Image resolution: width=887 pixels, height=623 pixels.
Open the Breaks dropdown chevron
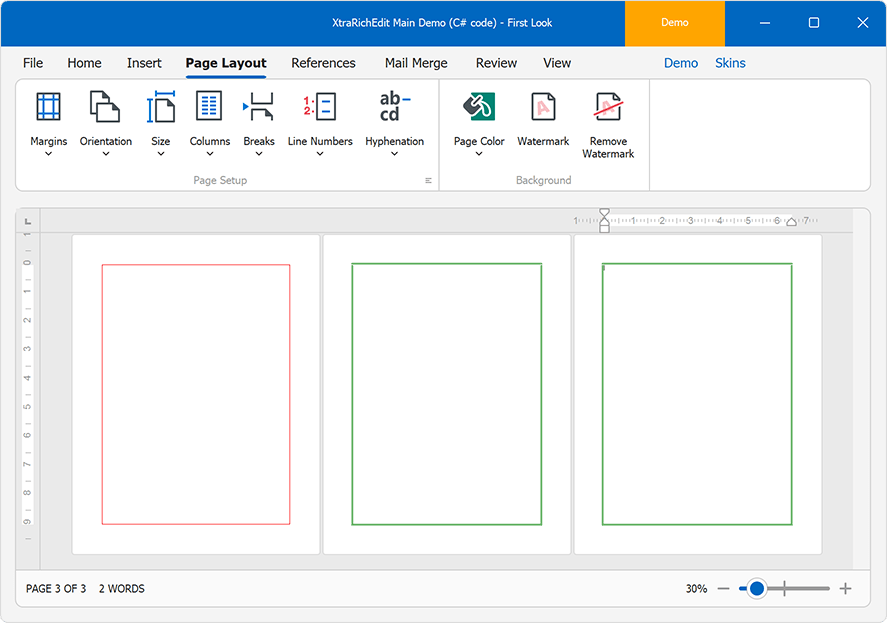[x=258, y=155]
